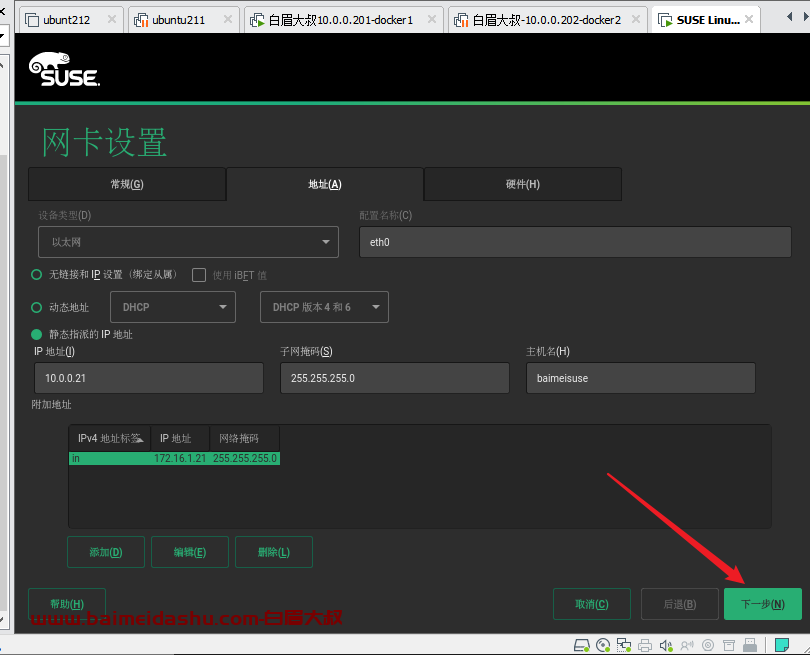The width and height of the screenshot is (810, 655).
Task: Select 无链接和IP设置 radio option
Action: point(36,274)
